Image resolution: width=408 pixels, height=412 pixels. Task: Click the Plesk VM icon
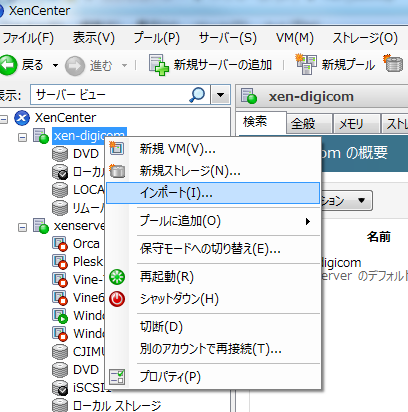[60, 262]
